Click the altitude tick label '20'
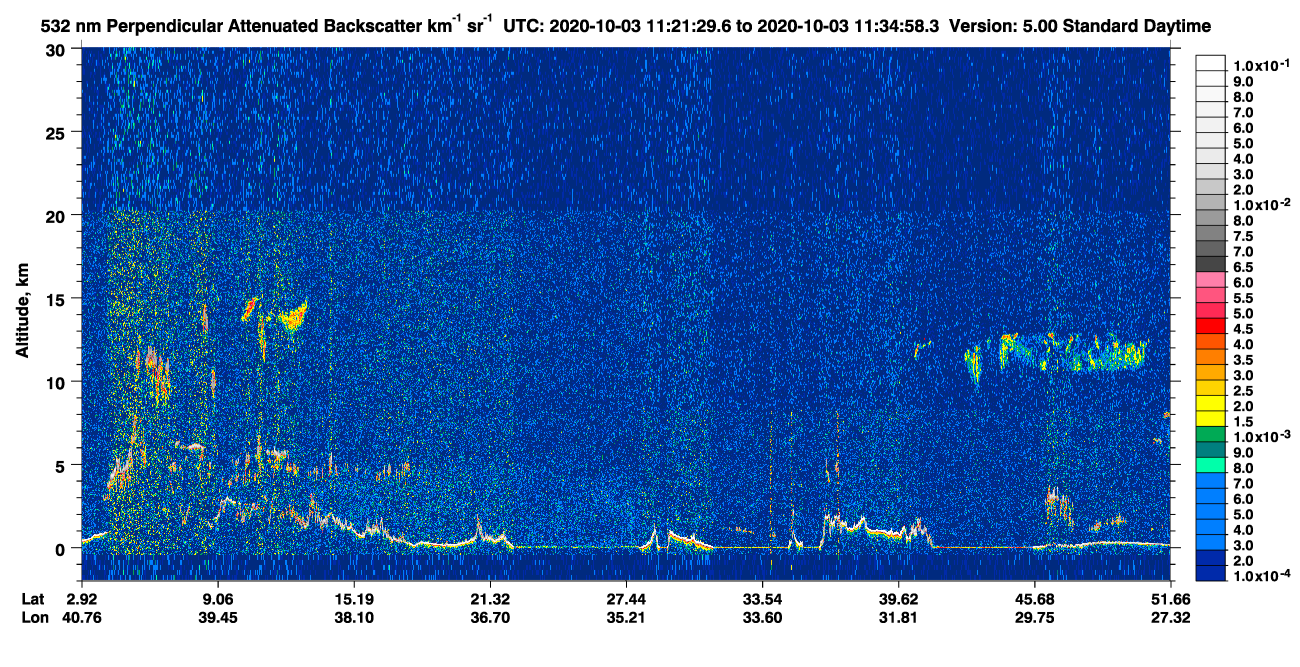Viewport: 1300px width, 667px height. pos(58,216)
